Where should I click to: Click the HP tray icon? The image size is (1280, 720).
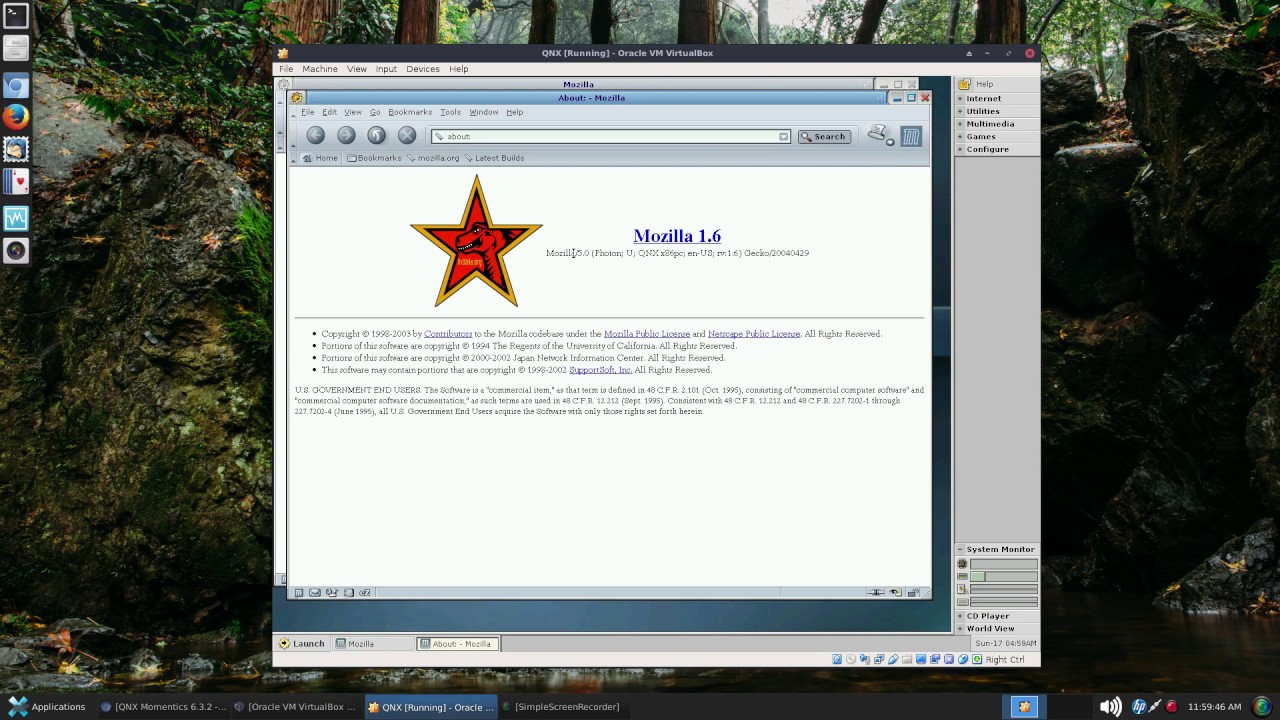1138,707
